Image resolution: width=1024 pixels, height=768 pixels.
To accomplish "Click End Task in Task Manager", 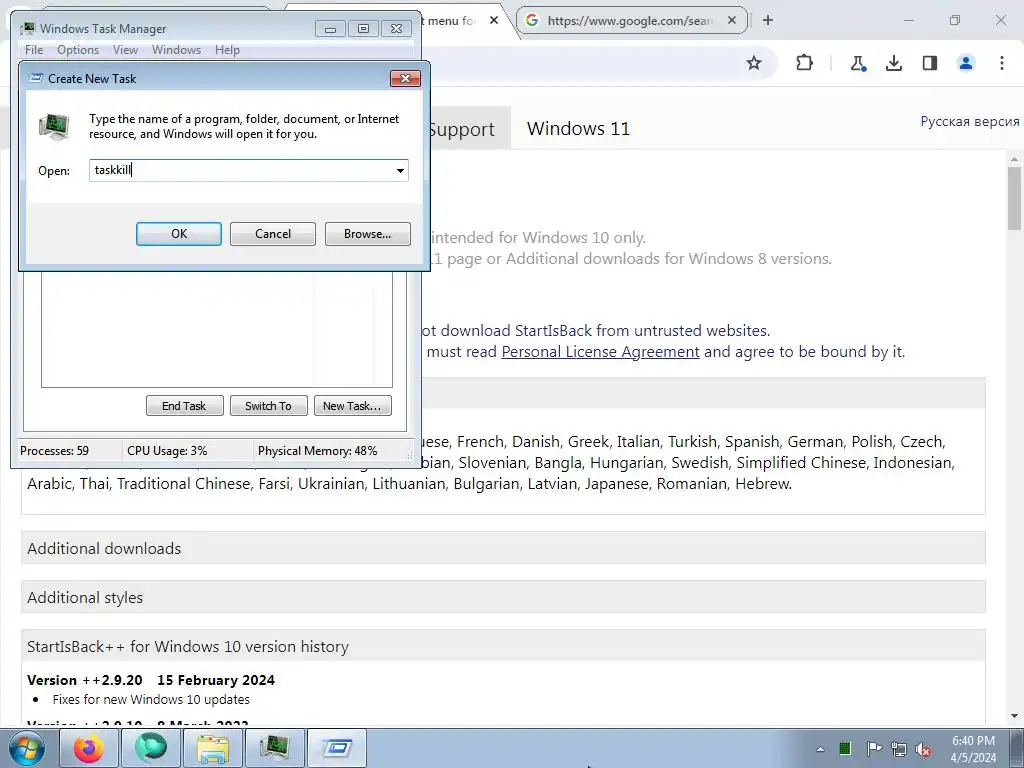I will (185, 406).
